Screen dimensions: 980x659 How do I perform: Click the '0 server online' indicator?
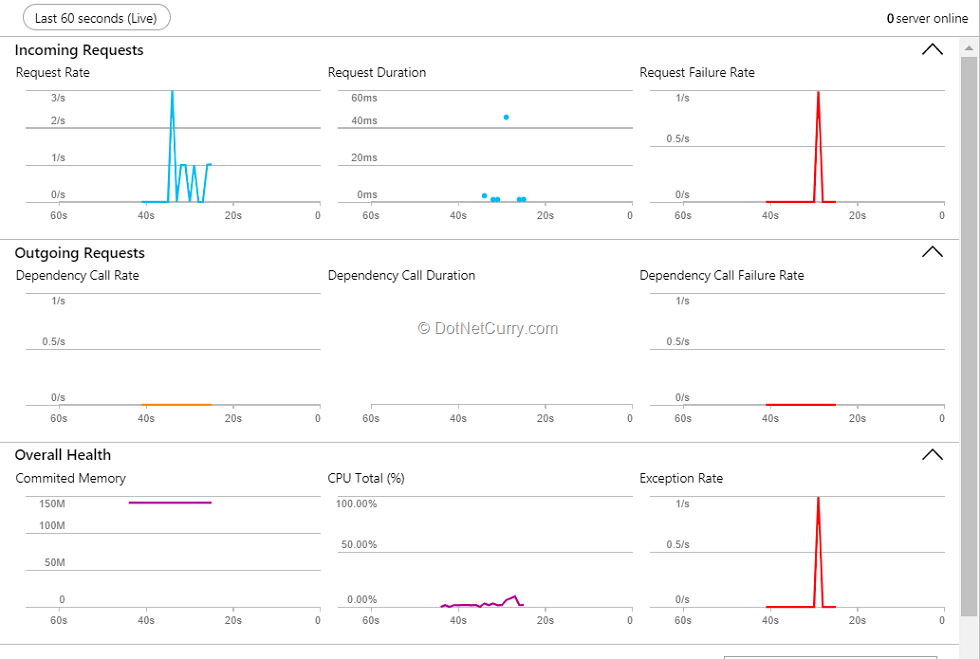click(x=926, y=18)
